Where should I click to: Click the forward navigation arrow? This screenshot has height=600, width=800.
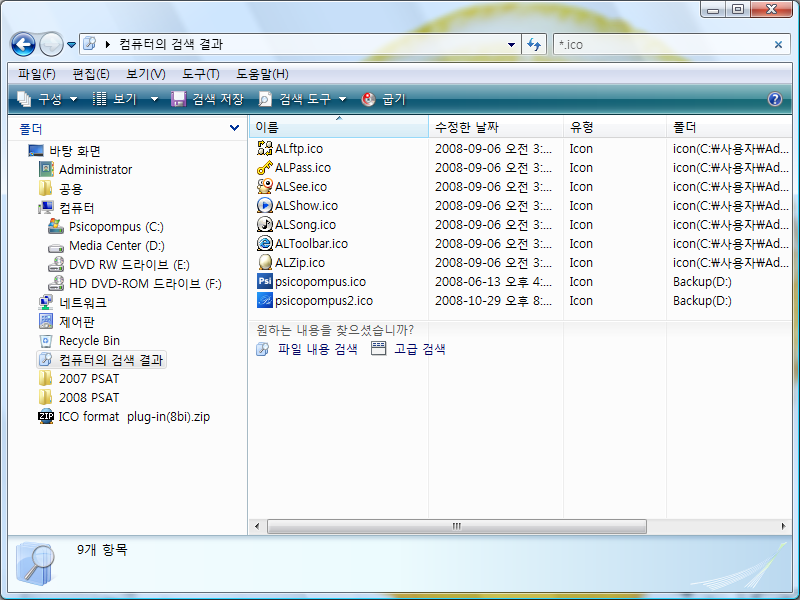(x=51, y=44)
